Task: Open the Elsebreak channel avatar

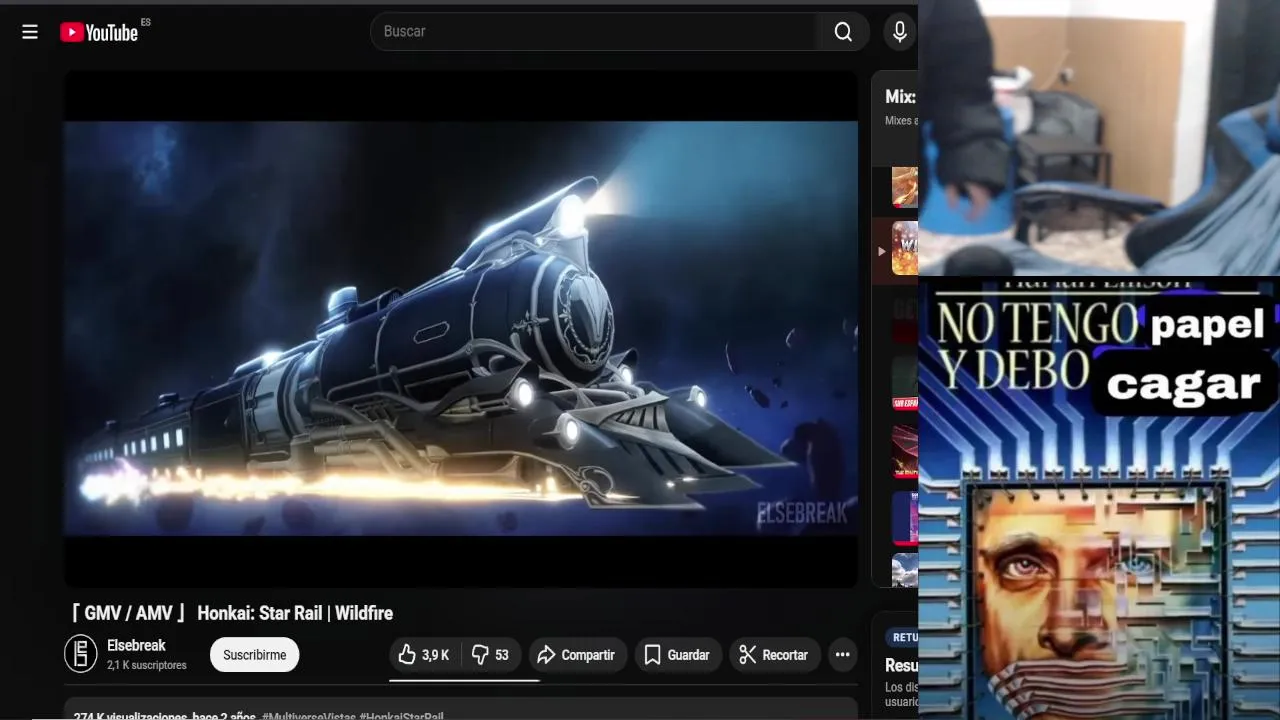Action: coord(81,654)
